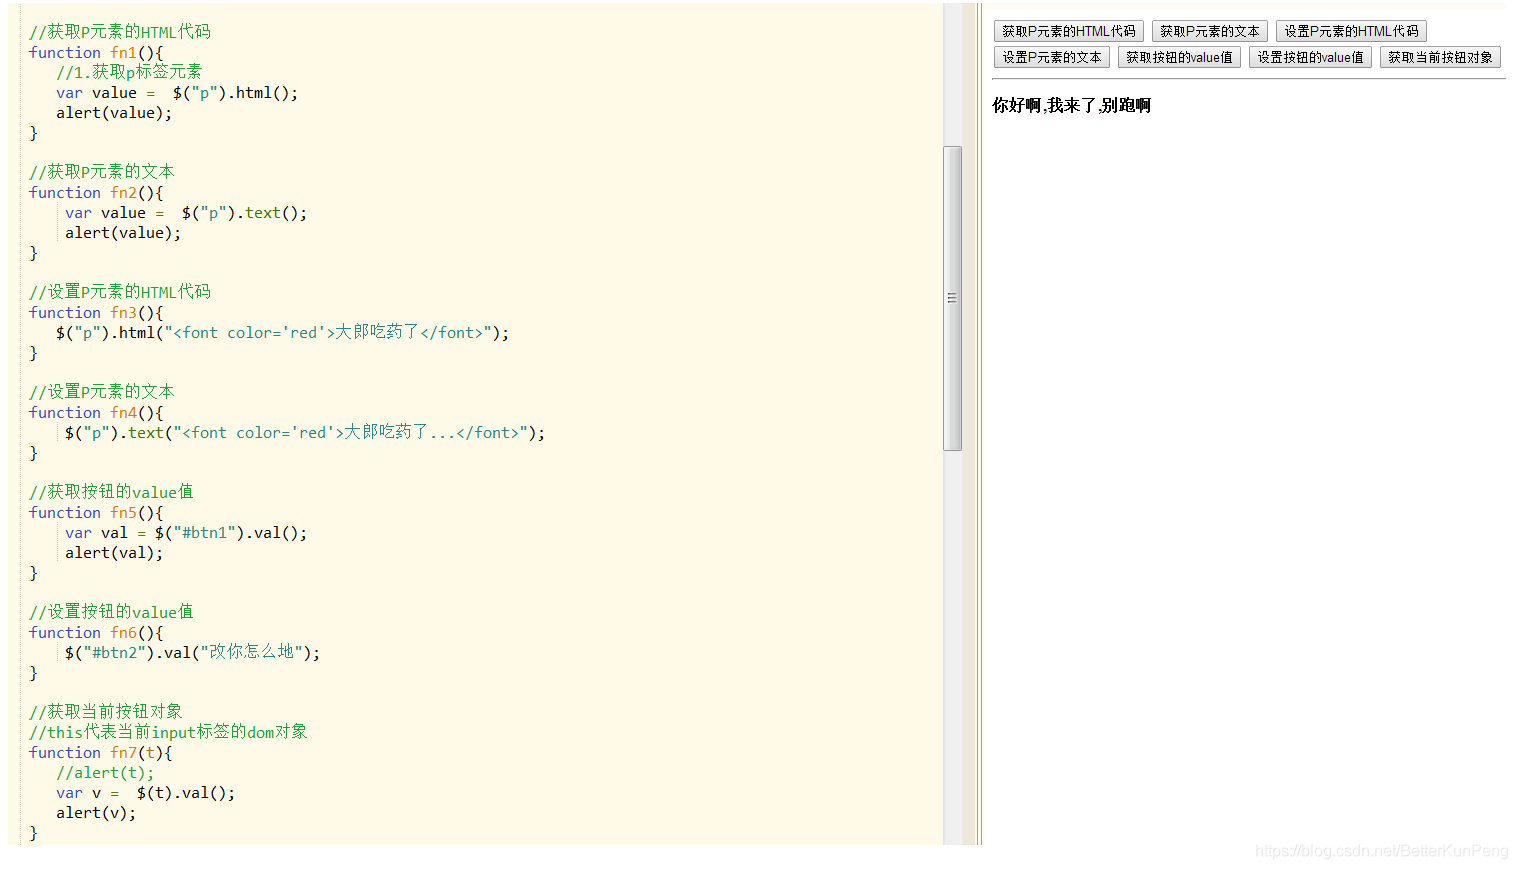The height and width of the screenshot is (869, 1517).
Task: Click the comment //获取P元素的HTML代码
Action: coord(120,32)
